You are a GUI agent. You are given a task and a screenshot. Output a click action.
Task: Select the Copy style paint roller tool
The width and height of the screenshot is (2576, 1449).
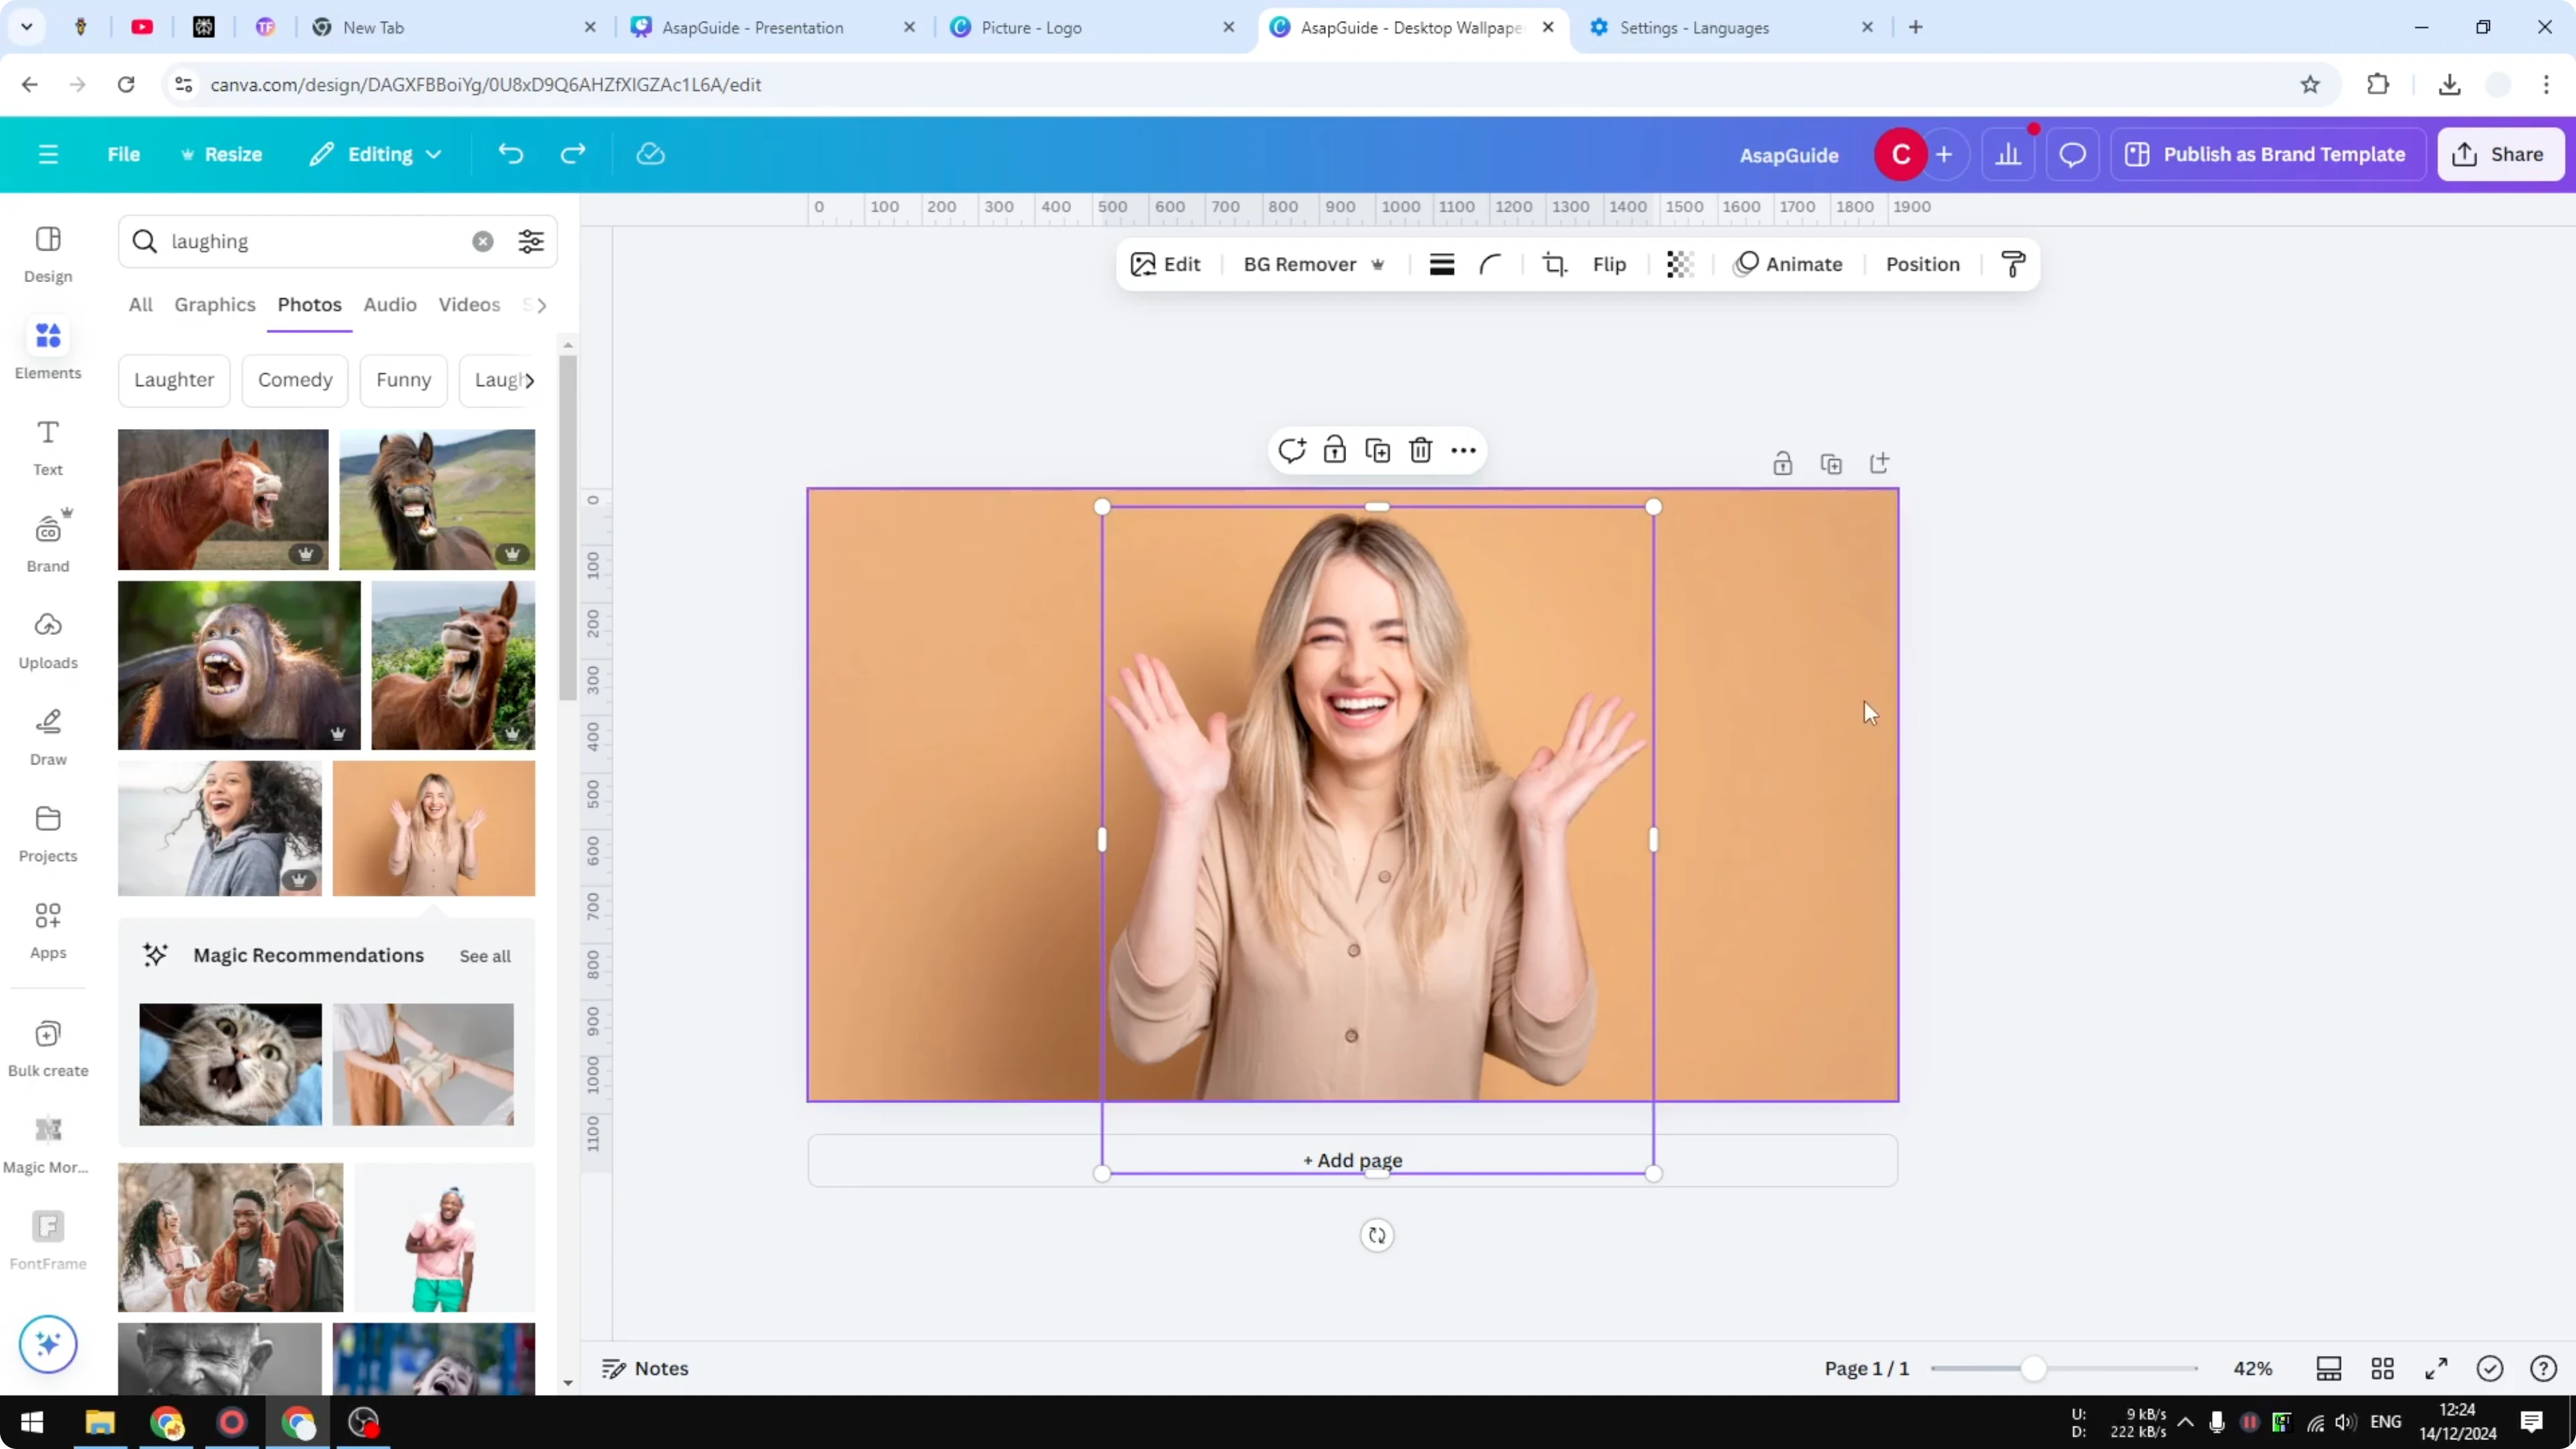pos(2013,264)
